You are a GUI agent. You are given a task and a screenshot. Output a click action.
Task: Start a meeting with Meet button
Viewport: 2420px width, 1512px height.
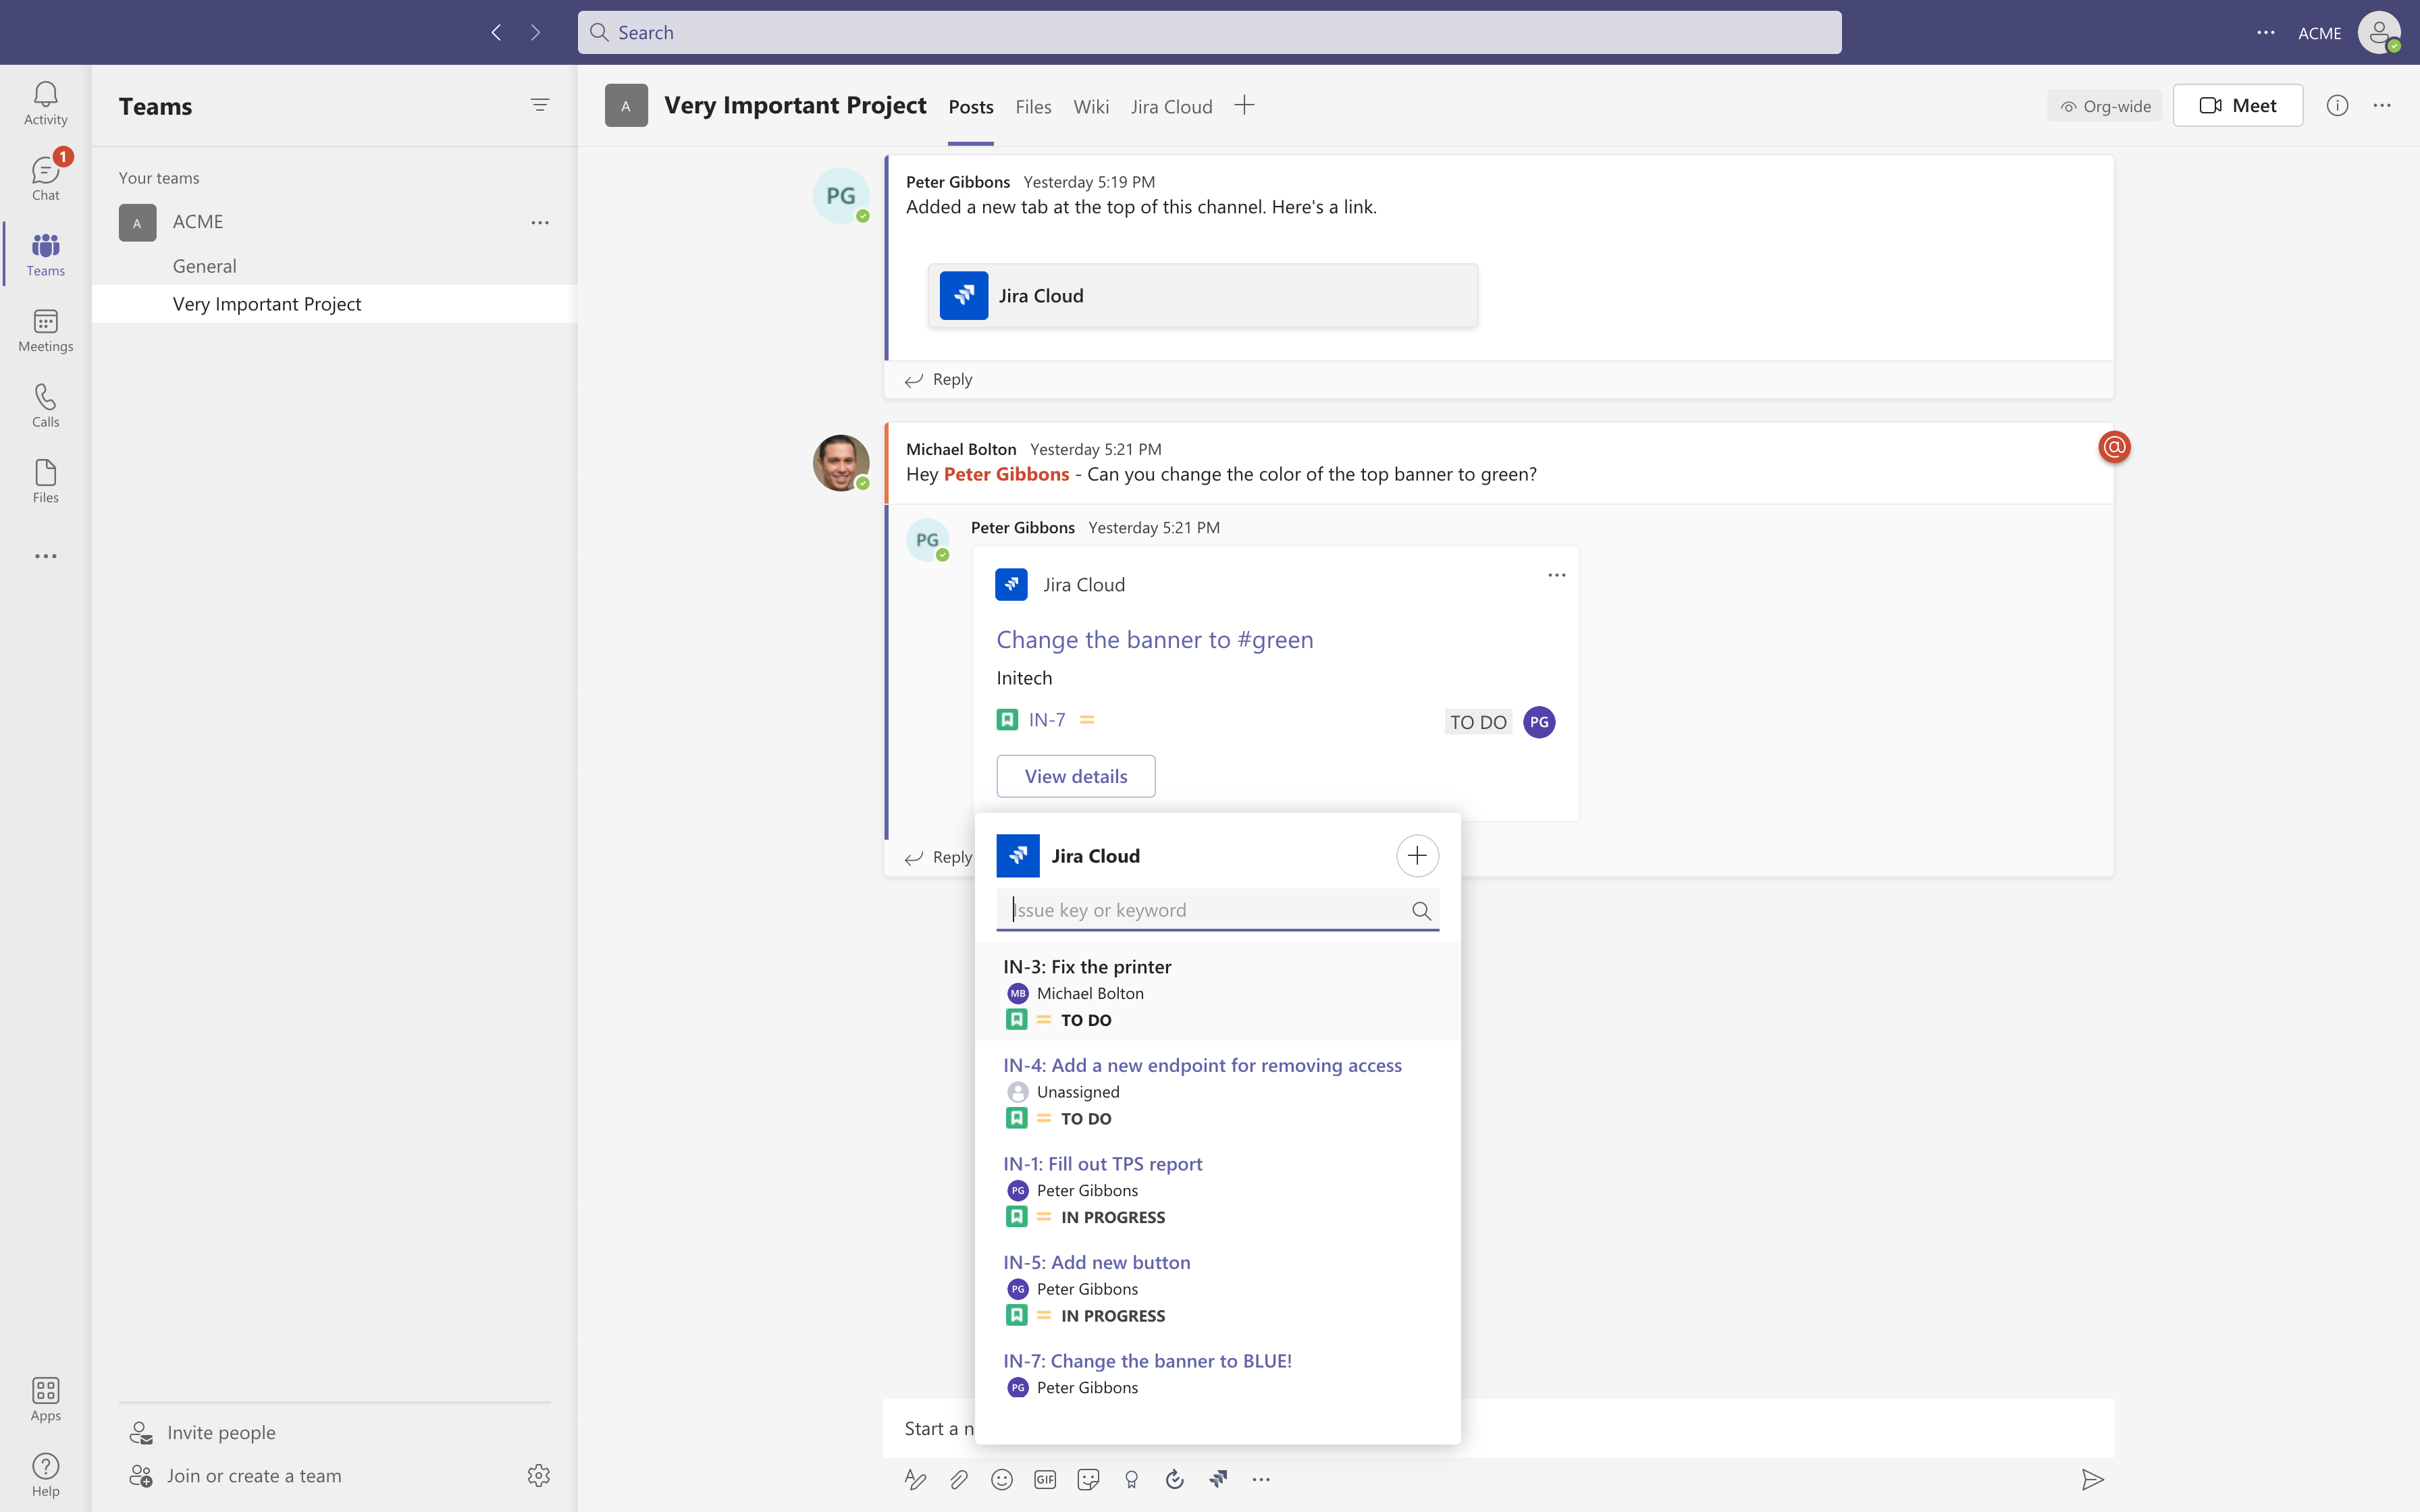click(2237, 105)
